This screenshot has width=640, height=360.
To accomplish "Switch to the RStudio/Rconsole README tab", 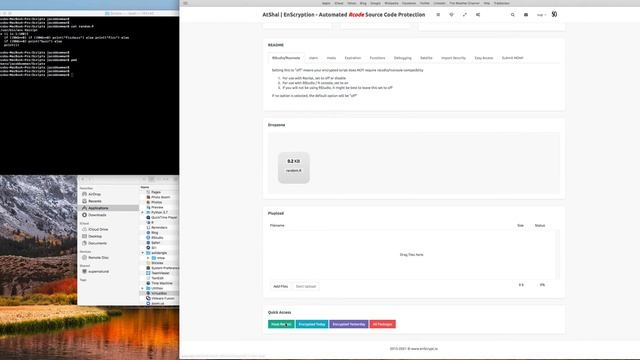I will [286, 58].
